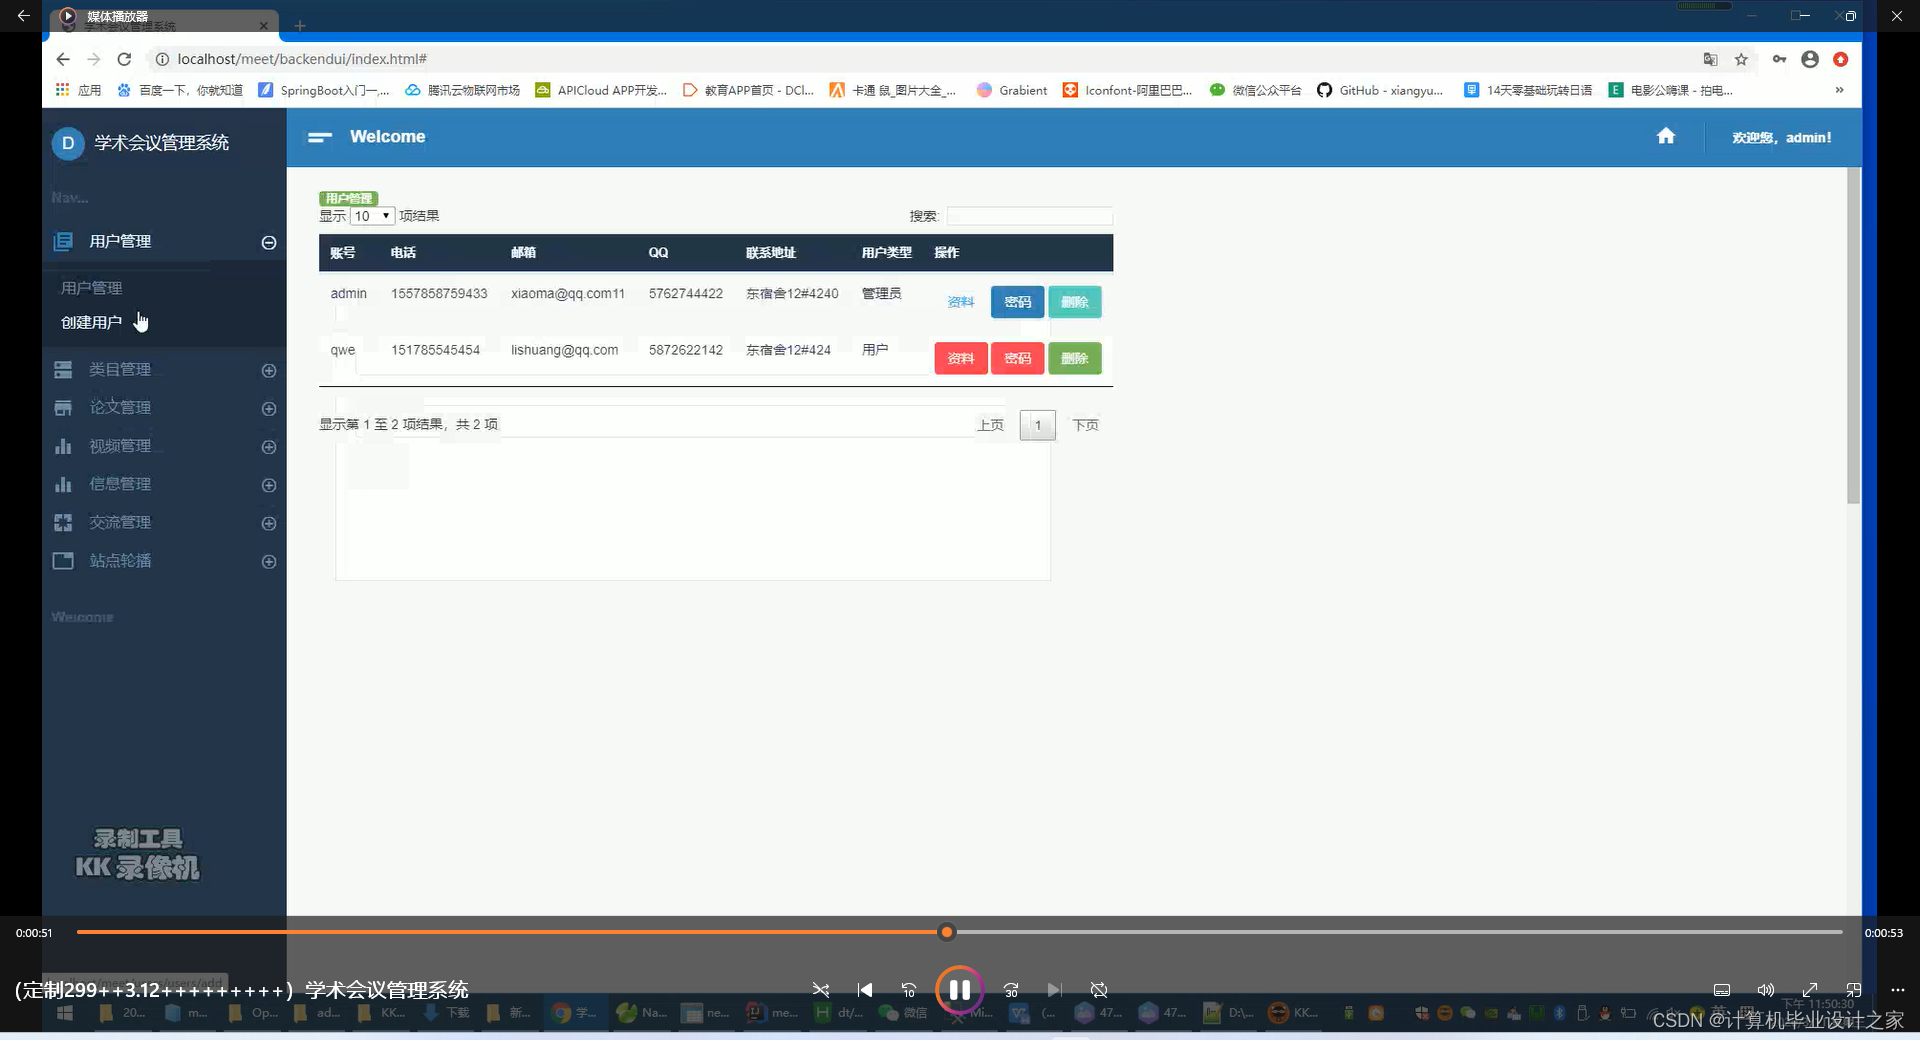Open the Chrome profile icon
This screenshot has width=1920, height=1040.
(1810, 59)
